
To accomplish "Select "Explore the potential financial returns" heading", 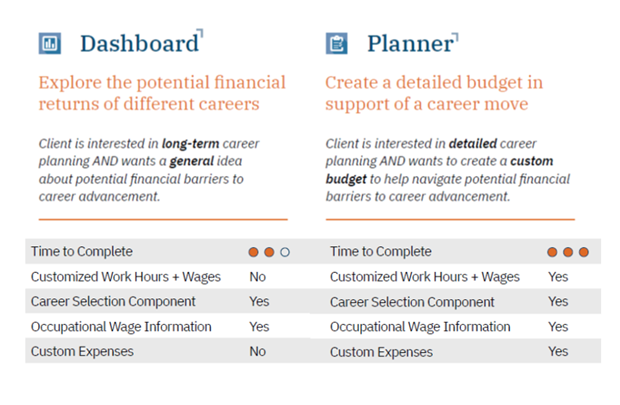I will [162, 93].
